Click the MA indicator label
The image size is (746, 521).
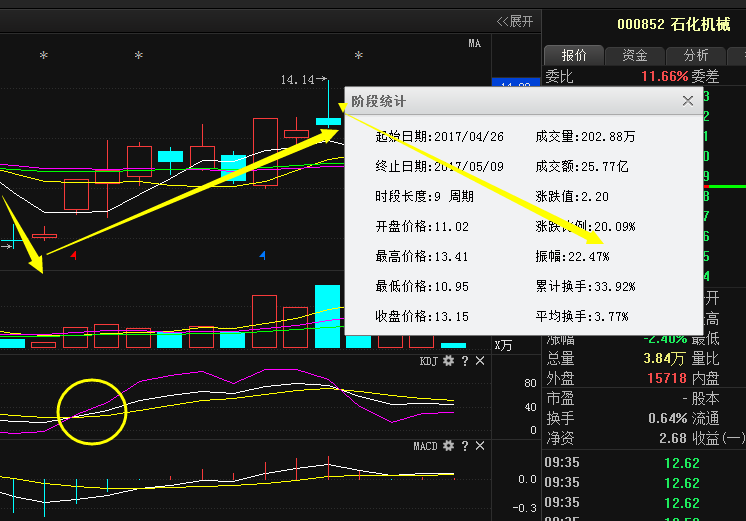click(474, 44)
